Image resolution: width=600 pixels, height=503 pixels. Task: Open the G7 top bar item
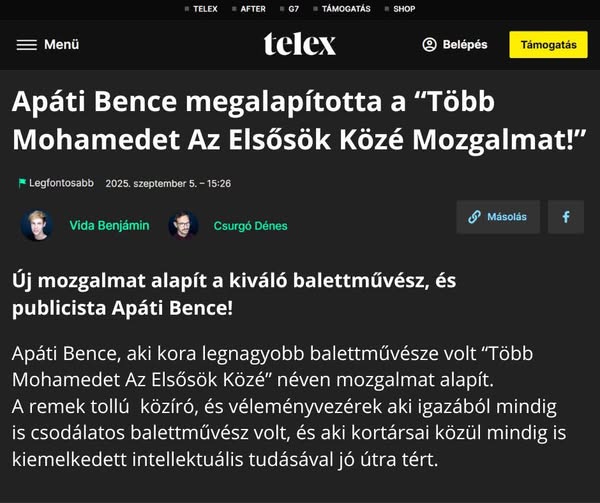pyautogui.click(x=293, y=9)
